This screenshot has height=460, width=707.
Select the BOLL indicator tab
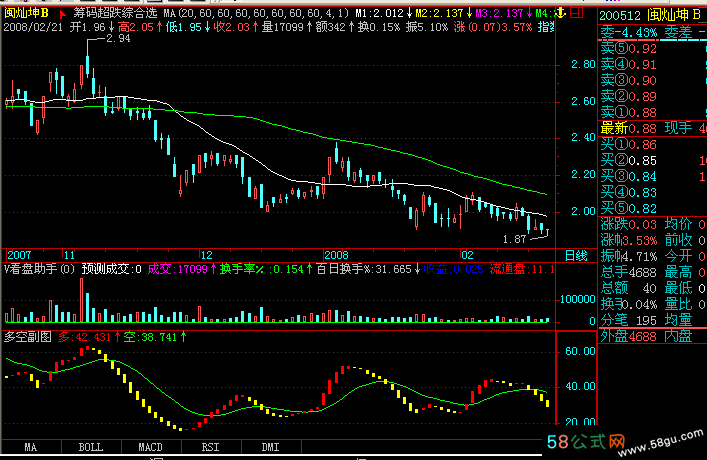(x=90, y=446)
